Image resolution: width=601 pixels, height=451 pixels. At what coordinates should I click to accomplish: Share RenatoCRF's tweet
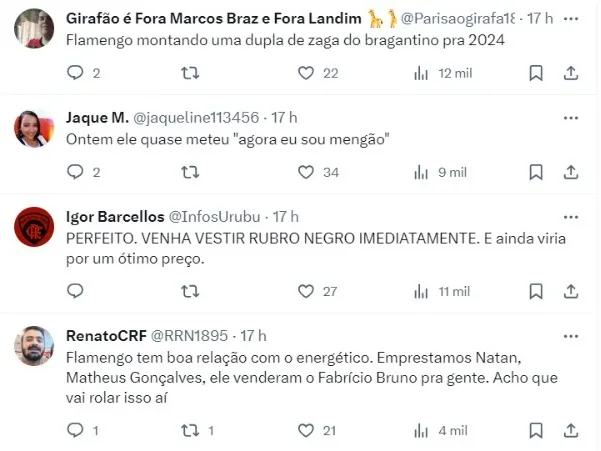coord(570,430)
